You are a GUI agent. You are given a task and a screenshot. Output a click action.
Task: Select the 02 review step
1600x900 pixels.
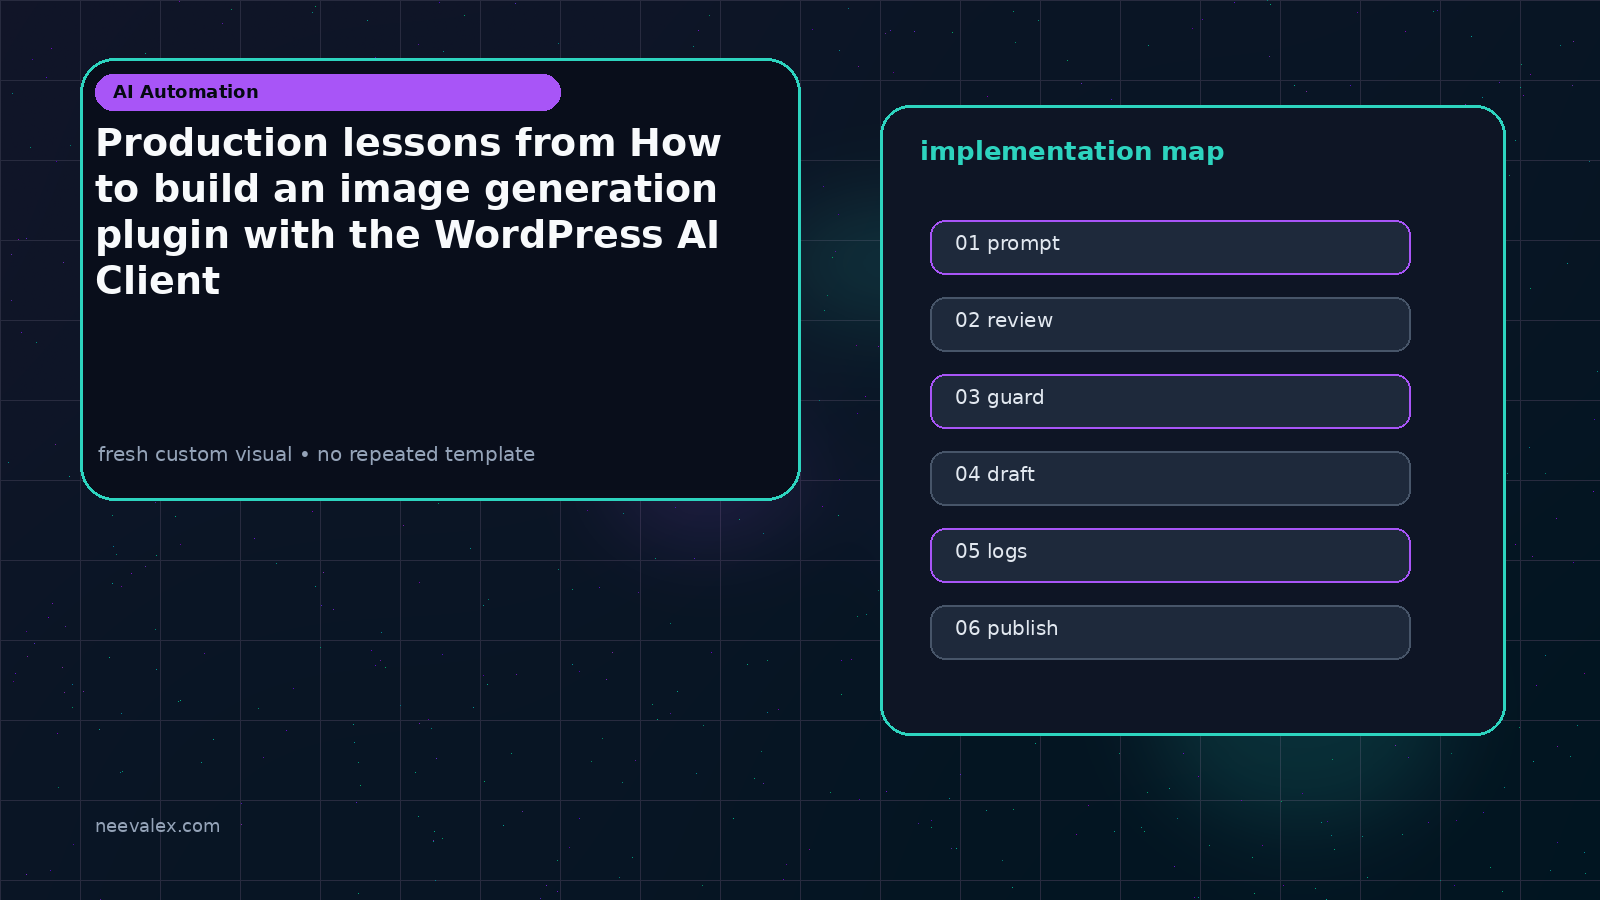pyautogui.click(x=1170, y=324)
